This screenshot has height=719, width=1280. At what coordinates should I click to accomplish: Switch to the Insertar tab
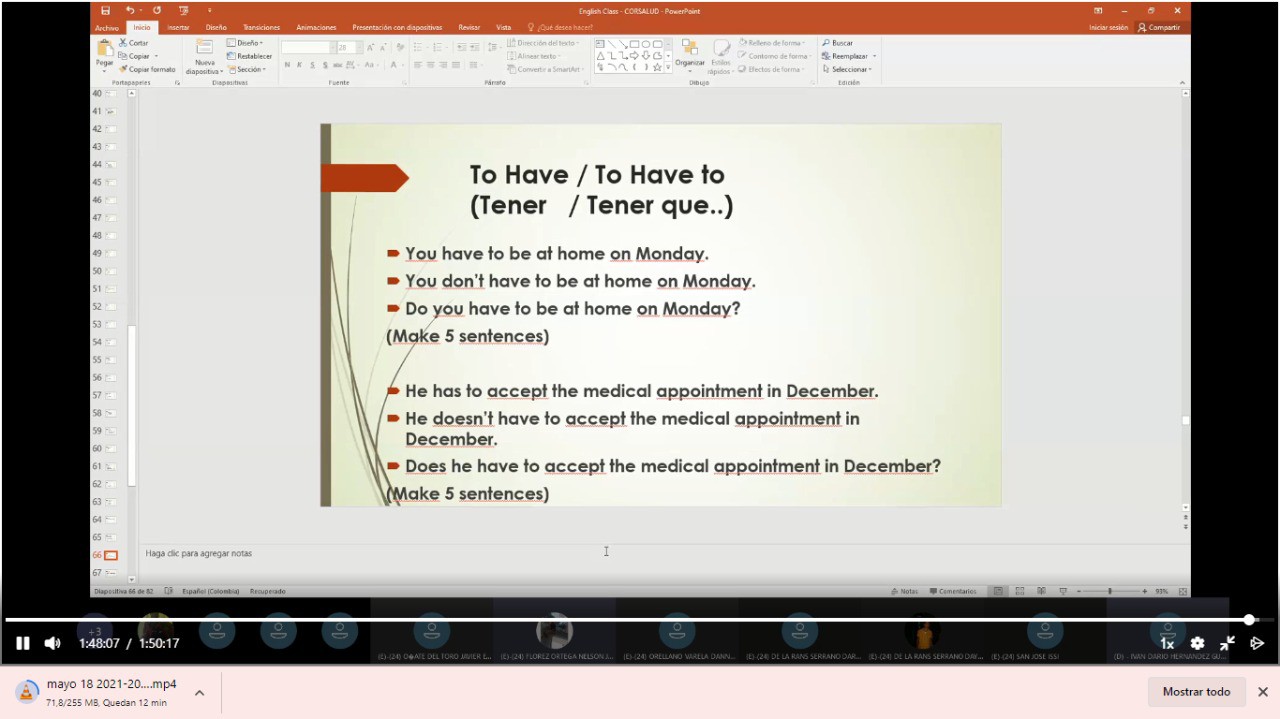click(x=178, y=27)
